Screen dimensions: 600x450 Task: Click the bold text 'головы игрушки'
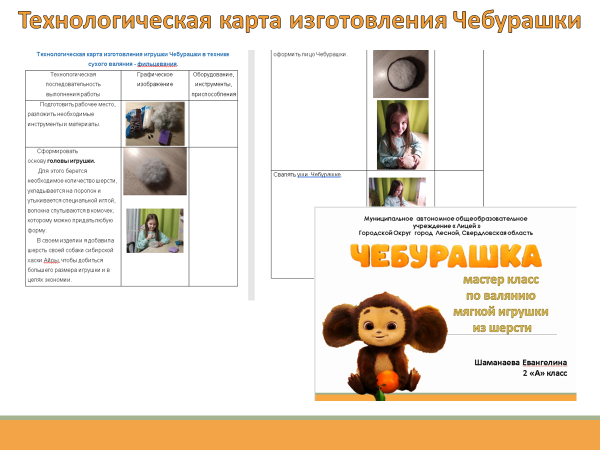click(71, 161)
